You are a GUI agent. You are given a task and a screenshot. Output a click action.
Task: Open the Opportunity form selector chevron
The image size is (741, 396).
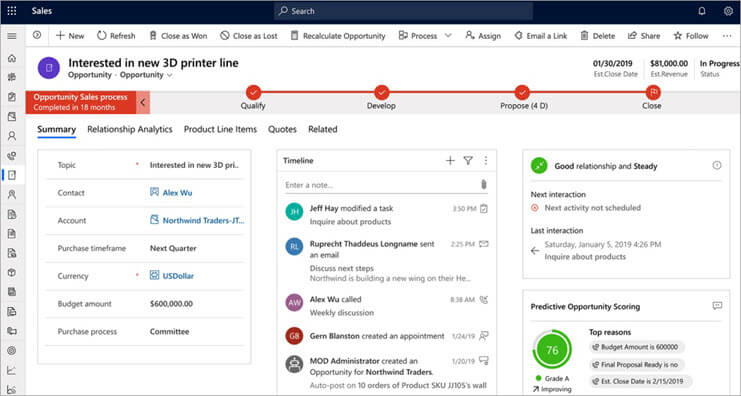[170, 75]
